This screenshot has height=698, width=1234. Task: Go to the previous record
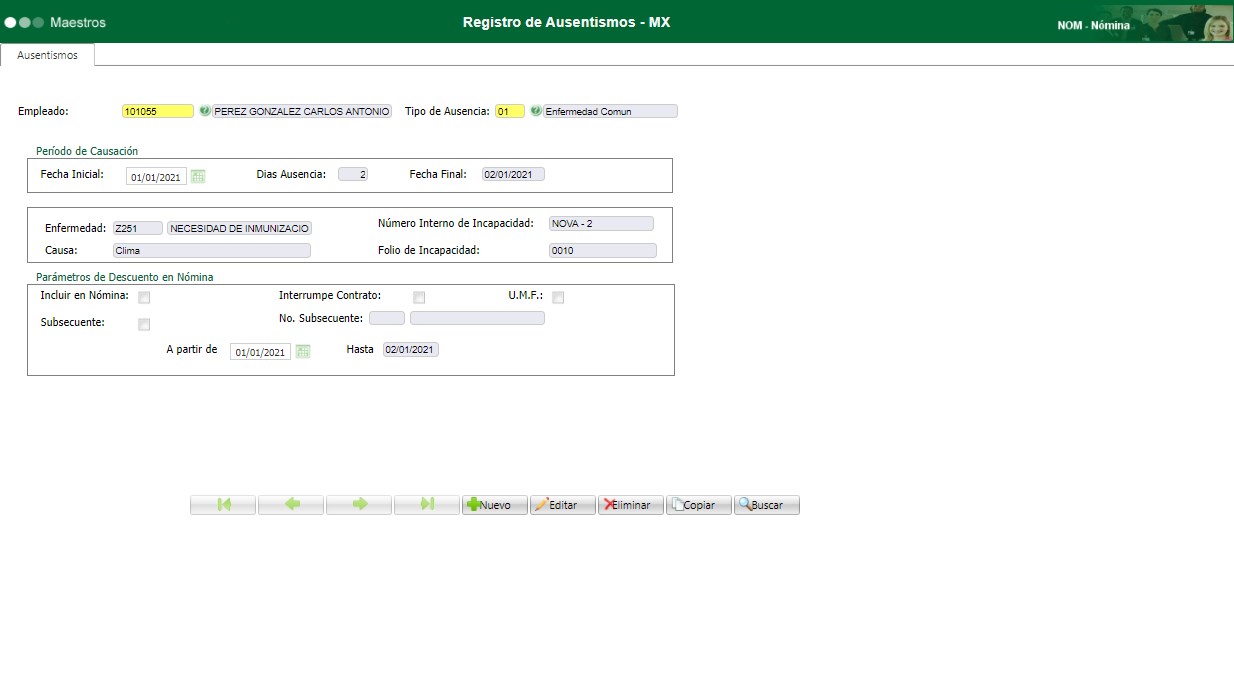291,505
